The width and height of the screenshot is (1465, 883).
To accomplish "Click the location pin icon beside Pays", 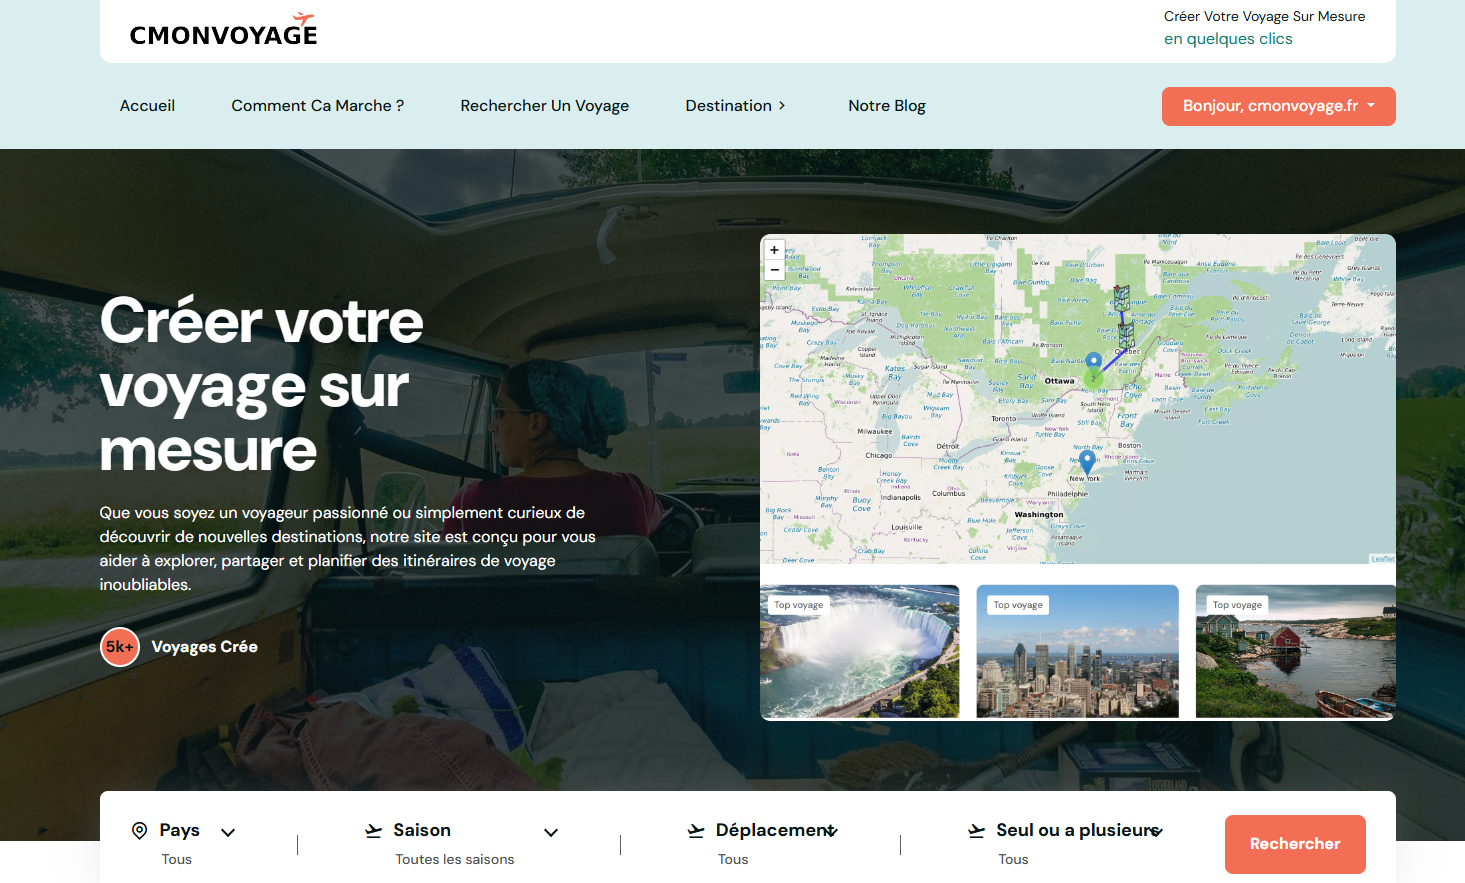I will [x=140, y=831].
